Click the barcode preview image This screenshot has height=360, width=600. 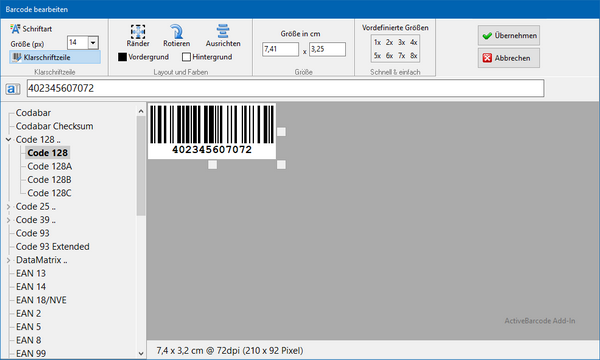click(x=212, y=131)
